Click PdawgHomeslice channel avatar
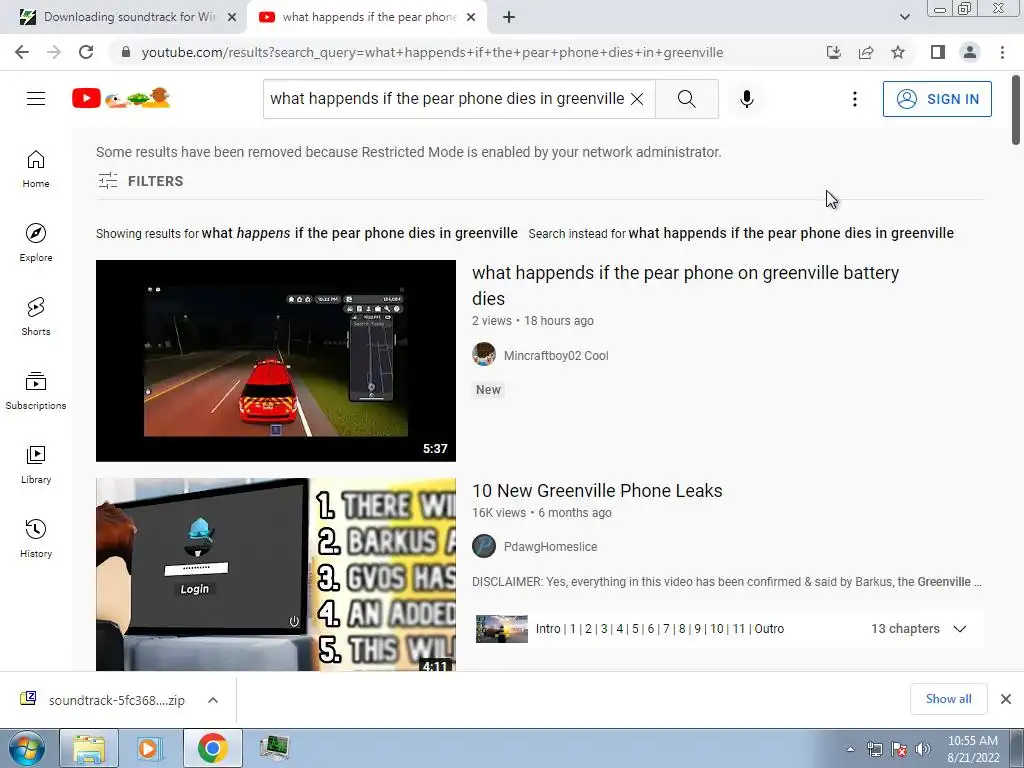1024x768 pixels. (x=484, y=546)
